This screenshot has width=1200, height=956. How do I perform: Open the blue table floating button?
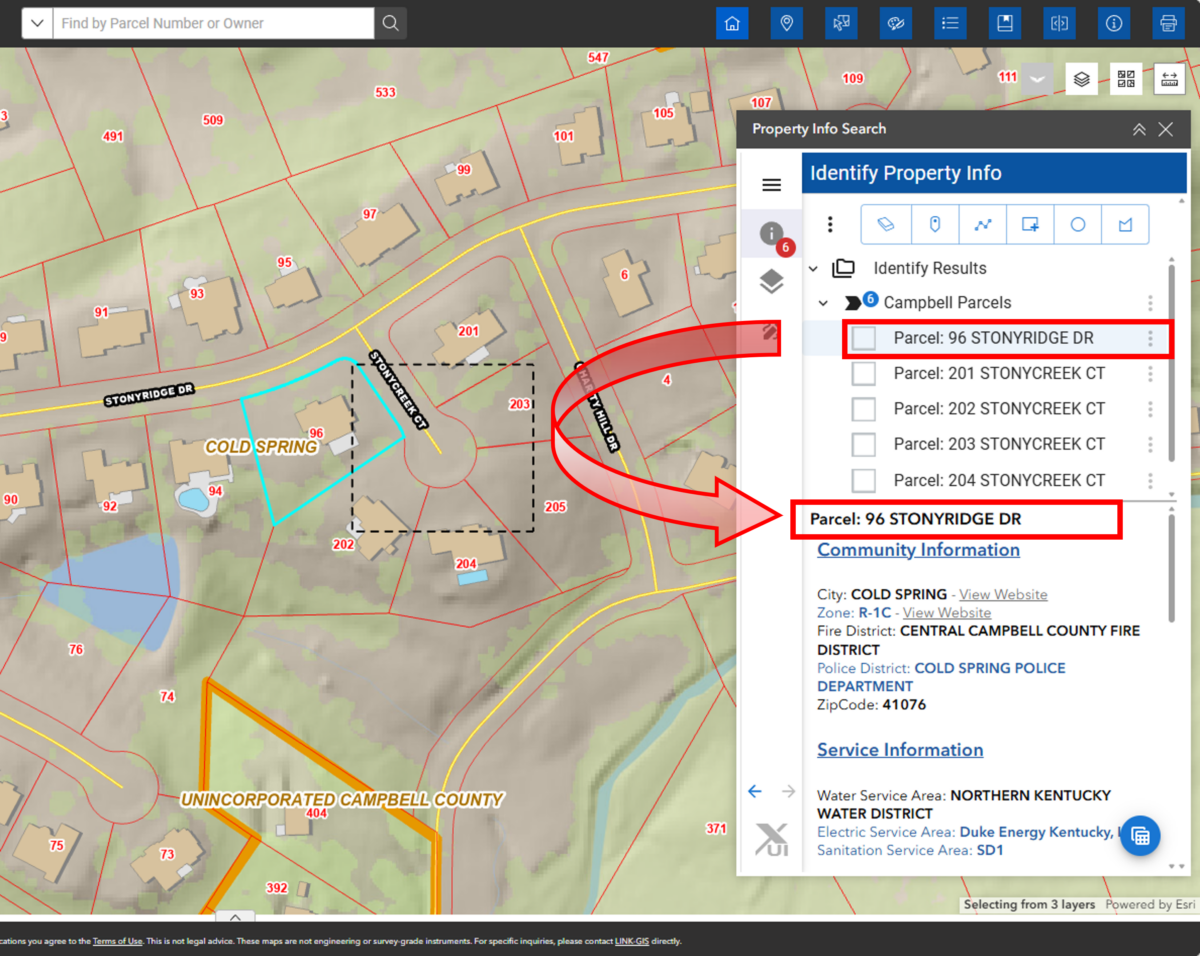pyautogui.click(x=1140, y=836)
